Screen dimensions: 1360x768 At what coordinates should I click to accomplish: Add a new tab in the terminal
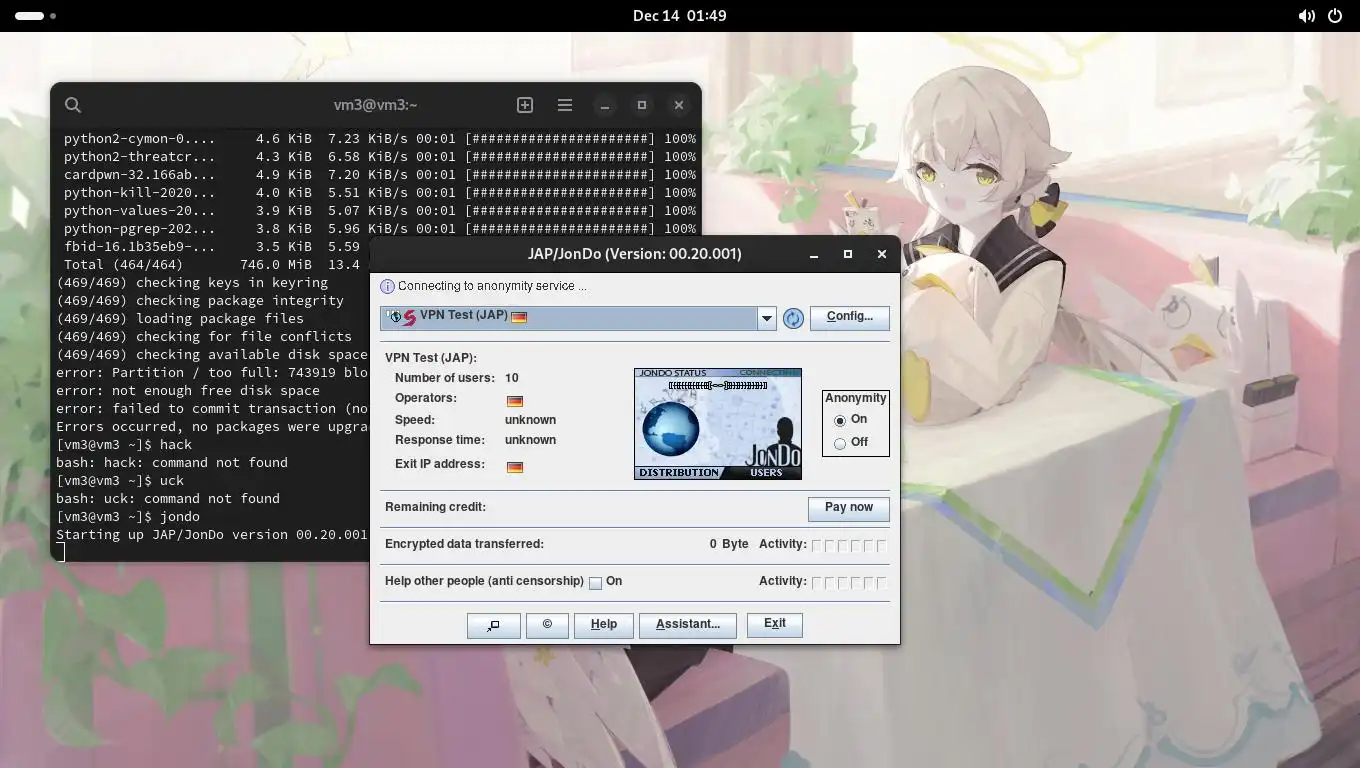point(525,105)
